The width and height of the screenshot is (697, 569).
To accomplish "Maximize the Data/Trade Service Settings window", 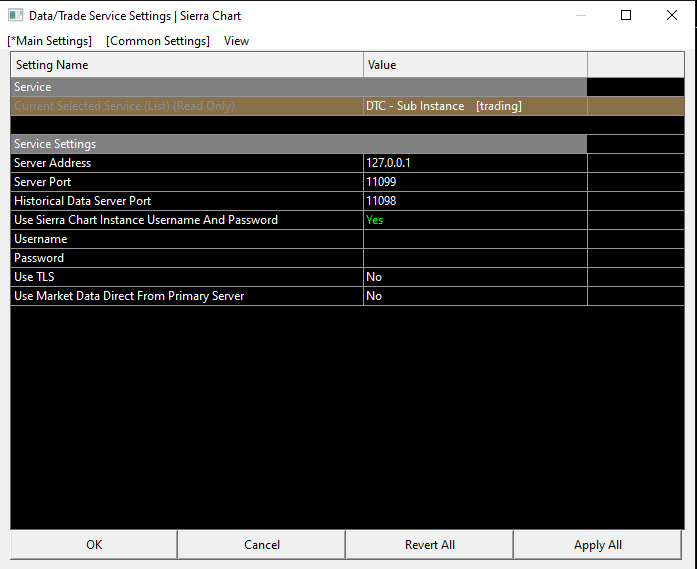I will [626, 16].
